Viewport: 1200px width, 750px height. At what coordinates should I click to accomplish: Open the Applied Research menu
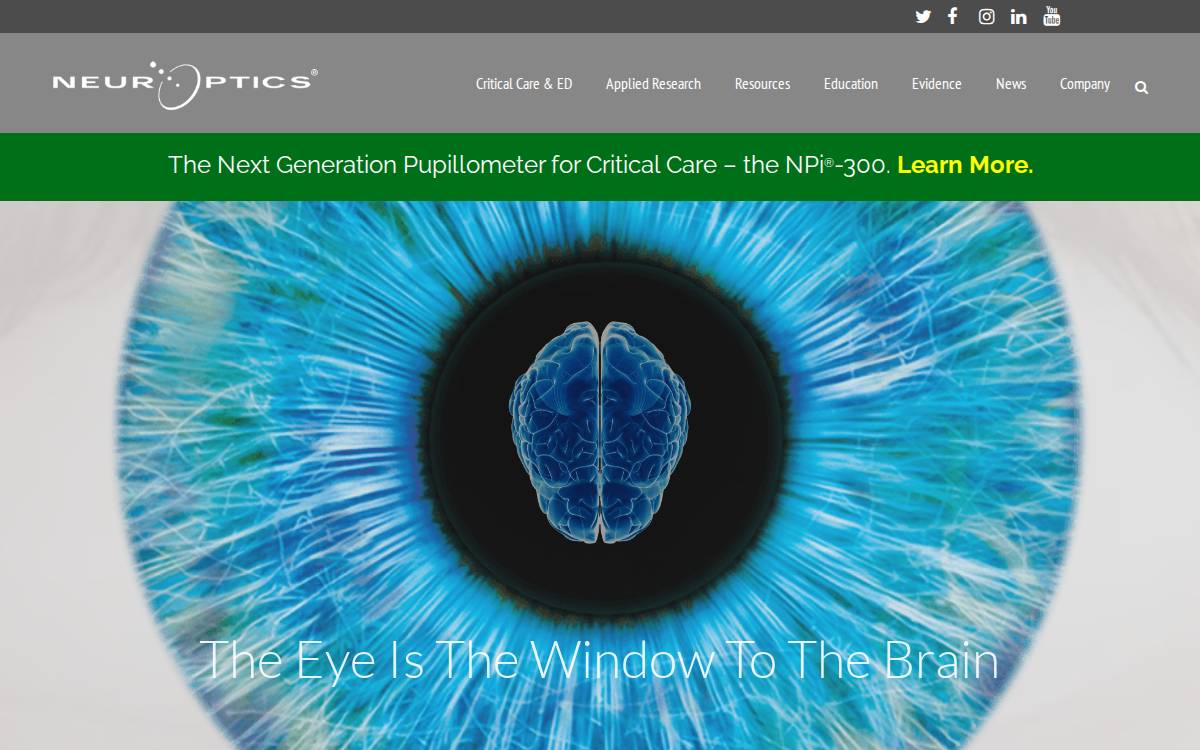[653, 84]
